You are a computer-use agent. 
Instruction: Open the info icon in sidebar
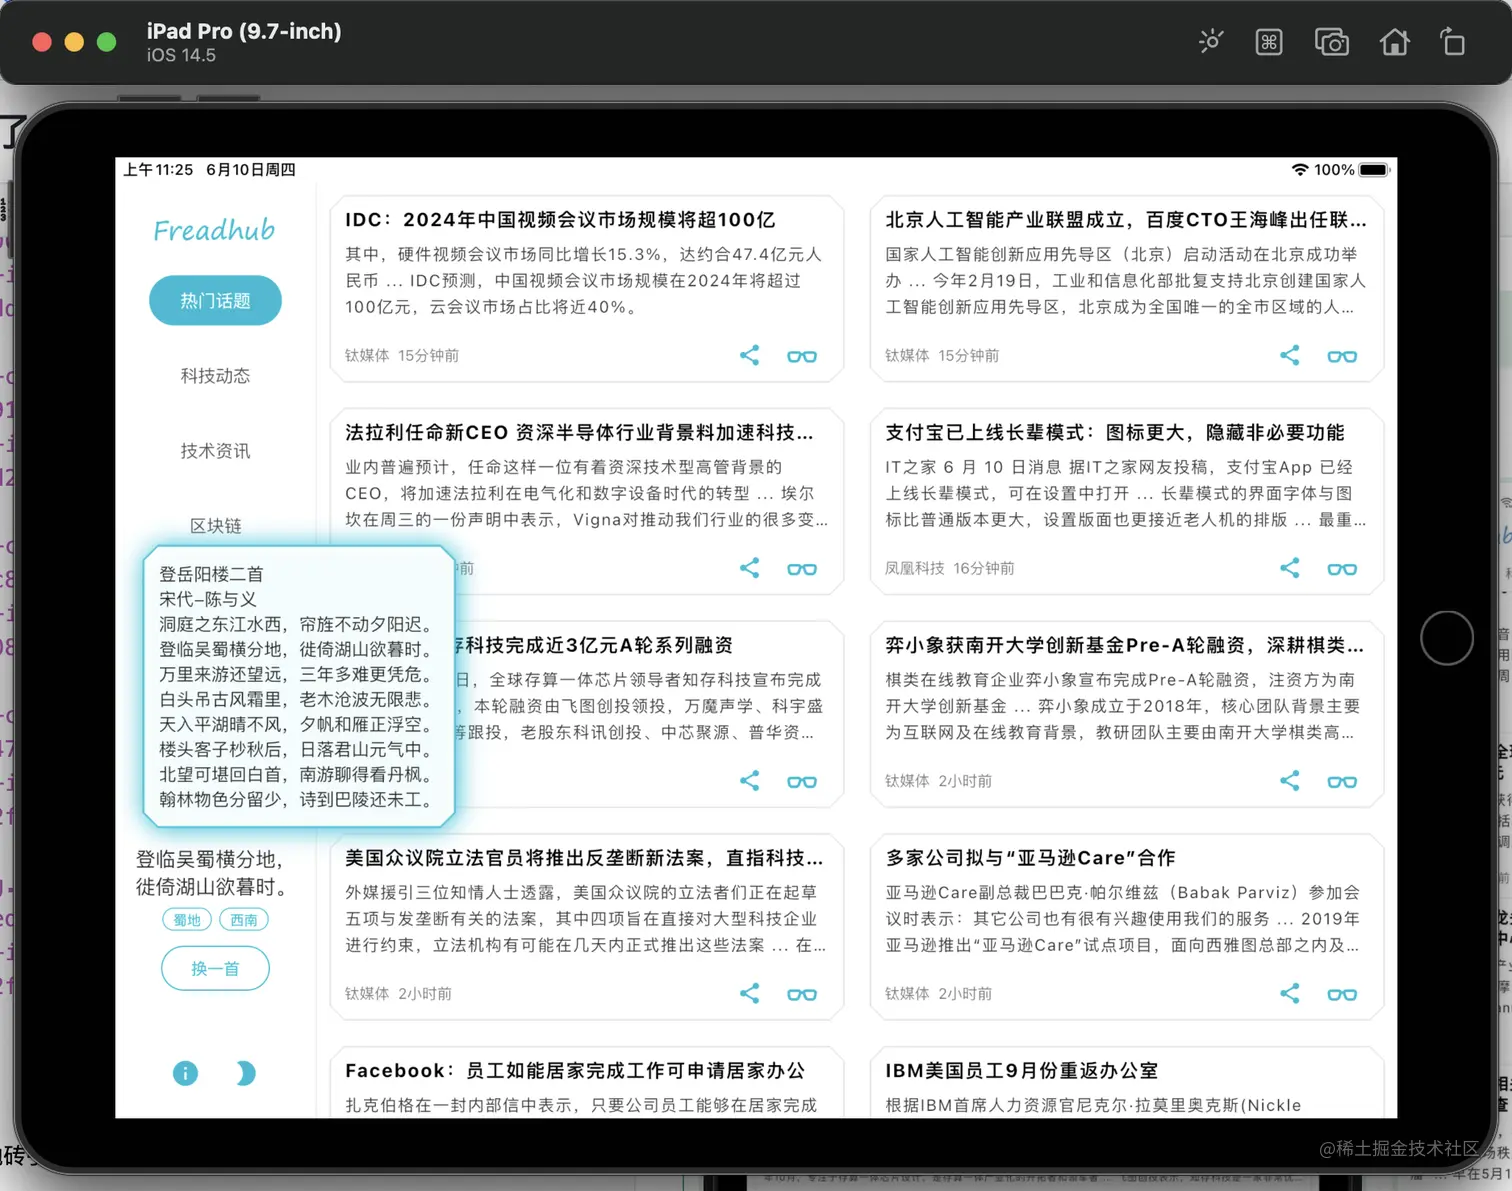[x=185, y=1073]
